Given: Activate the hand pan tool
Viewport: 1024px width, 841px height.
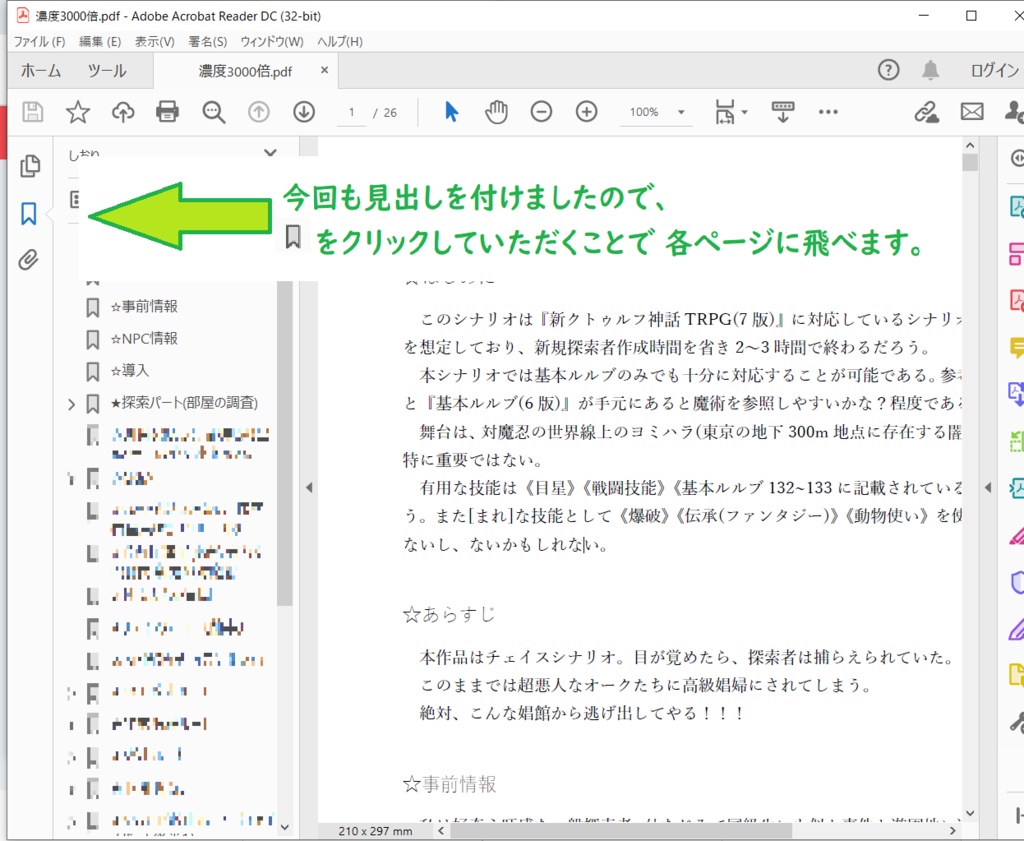Looking at the screenshot, I should [496, 112].
